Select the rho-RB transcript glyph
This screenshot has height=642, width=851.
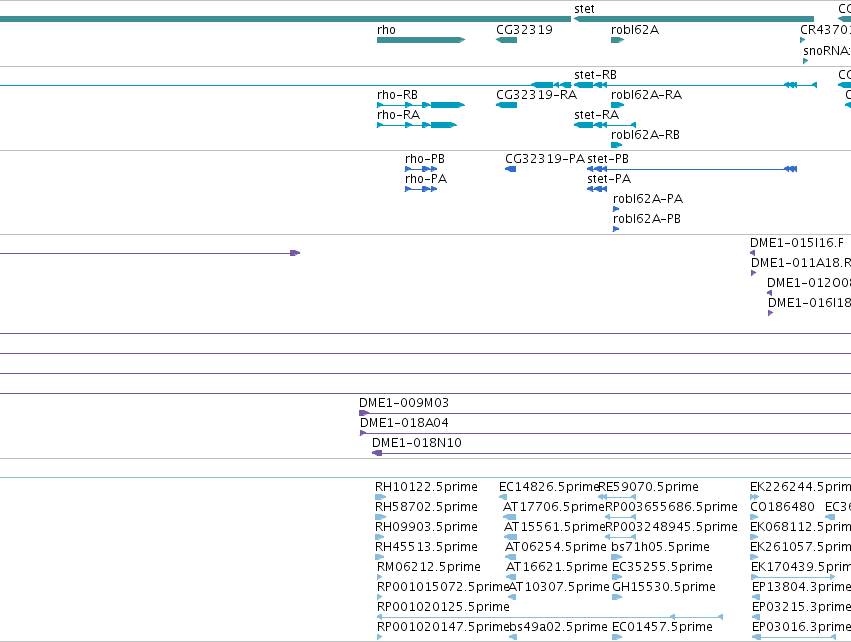(421, 105)
